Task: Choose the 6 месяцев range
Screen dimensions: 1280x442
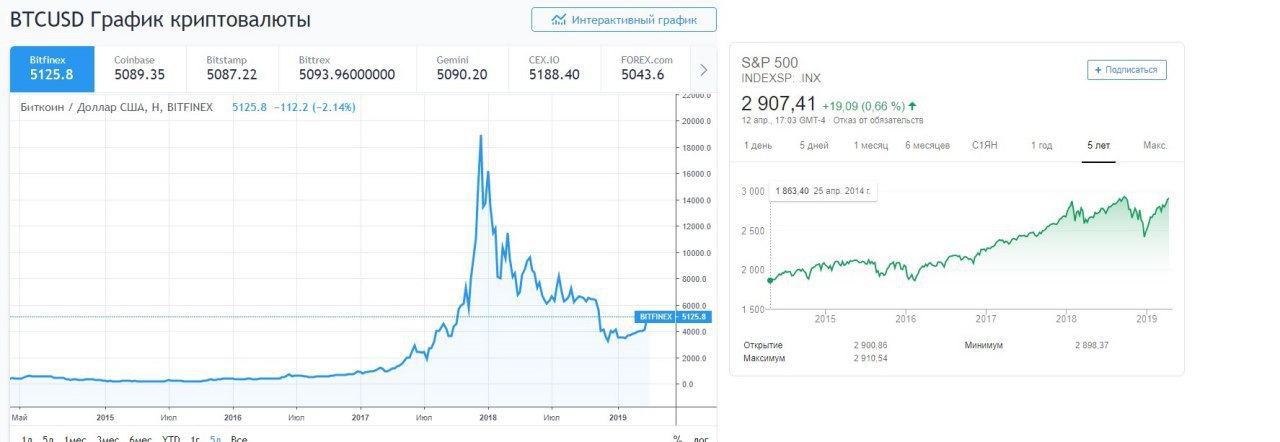Action: (927, 145)
